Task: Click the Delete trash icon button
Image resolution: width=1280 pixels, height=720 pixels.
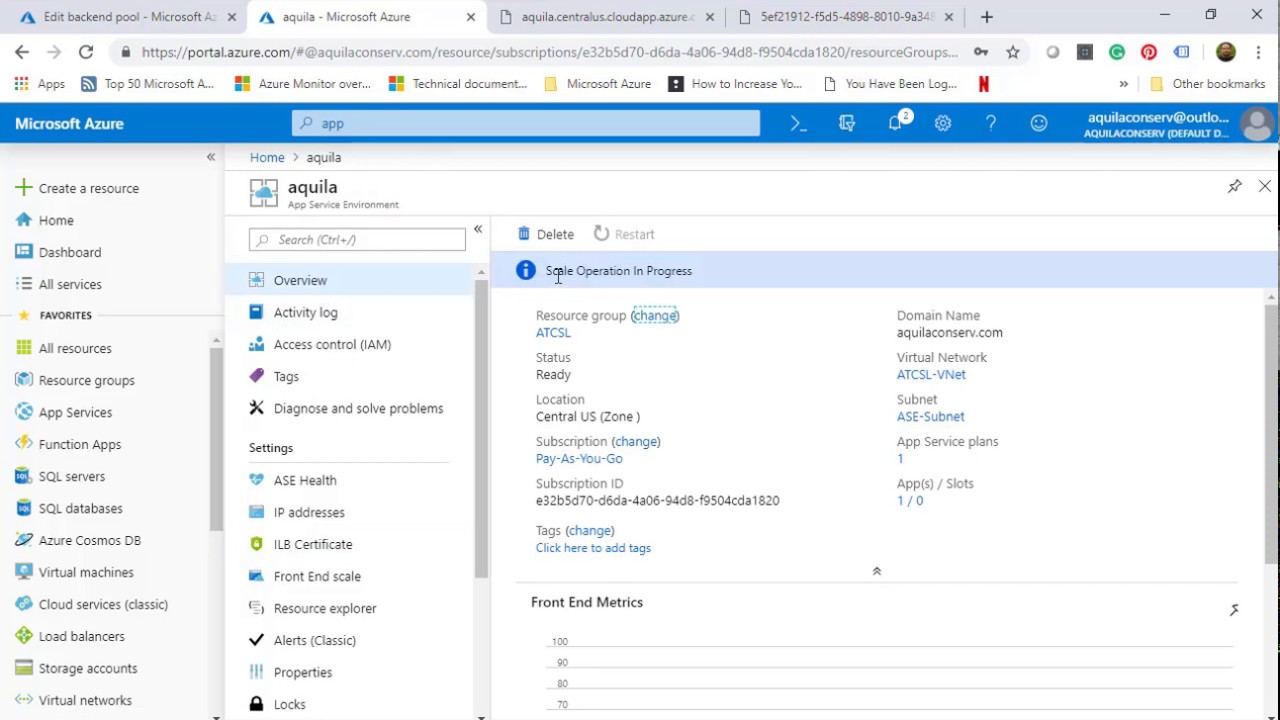Action: point(546,234)
